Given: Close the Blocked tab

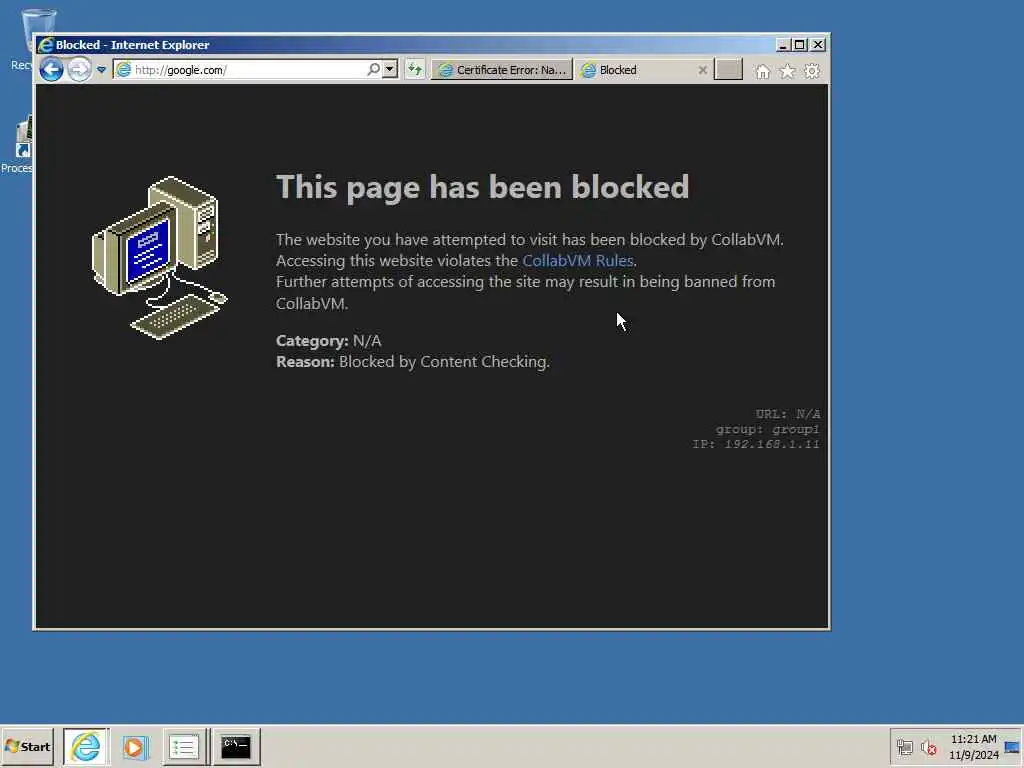Looking at the screenshot, I should (x=703, y=70).
